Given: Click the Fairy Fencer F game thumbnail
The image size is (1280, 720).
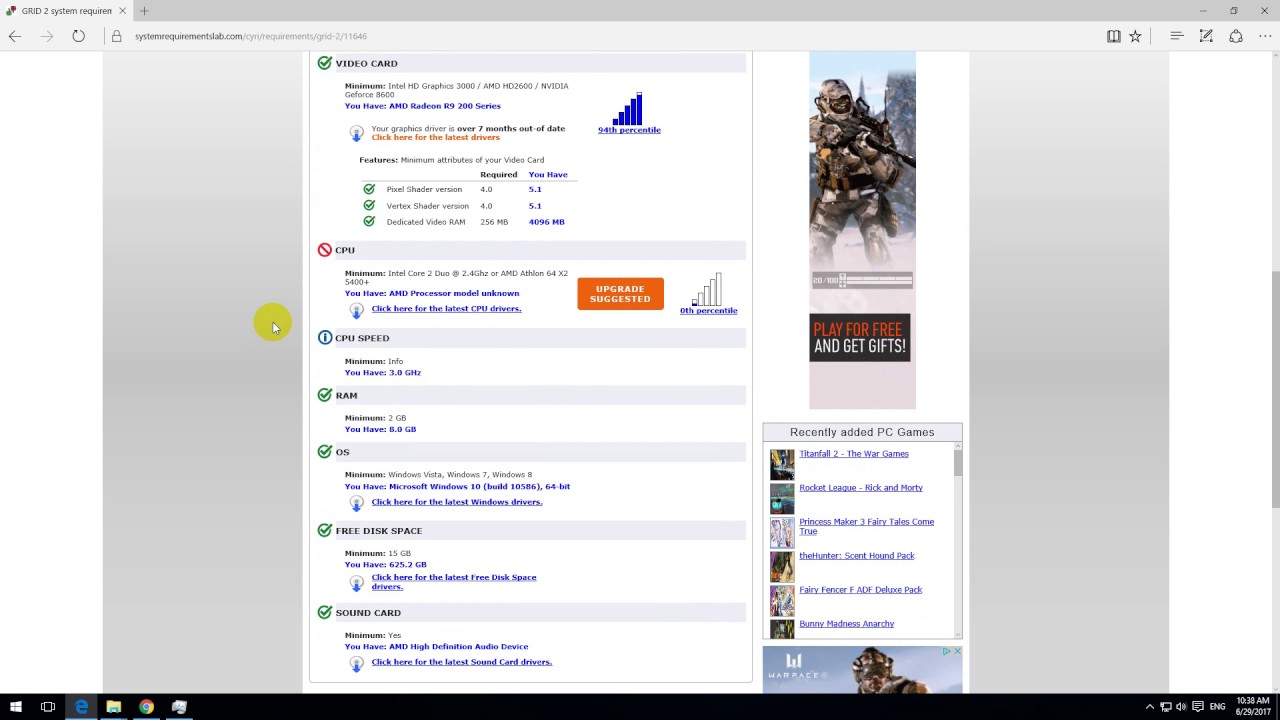Looking at the screenshot, I should (x=782, y=600).
